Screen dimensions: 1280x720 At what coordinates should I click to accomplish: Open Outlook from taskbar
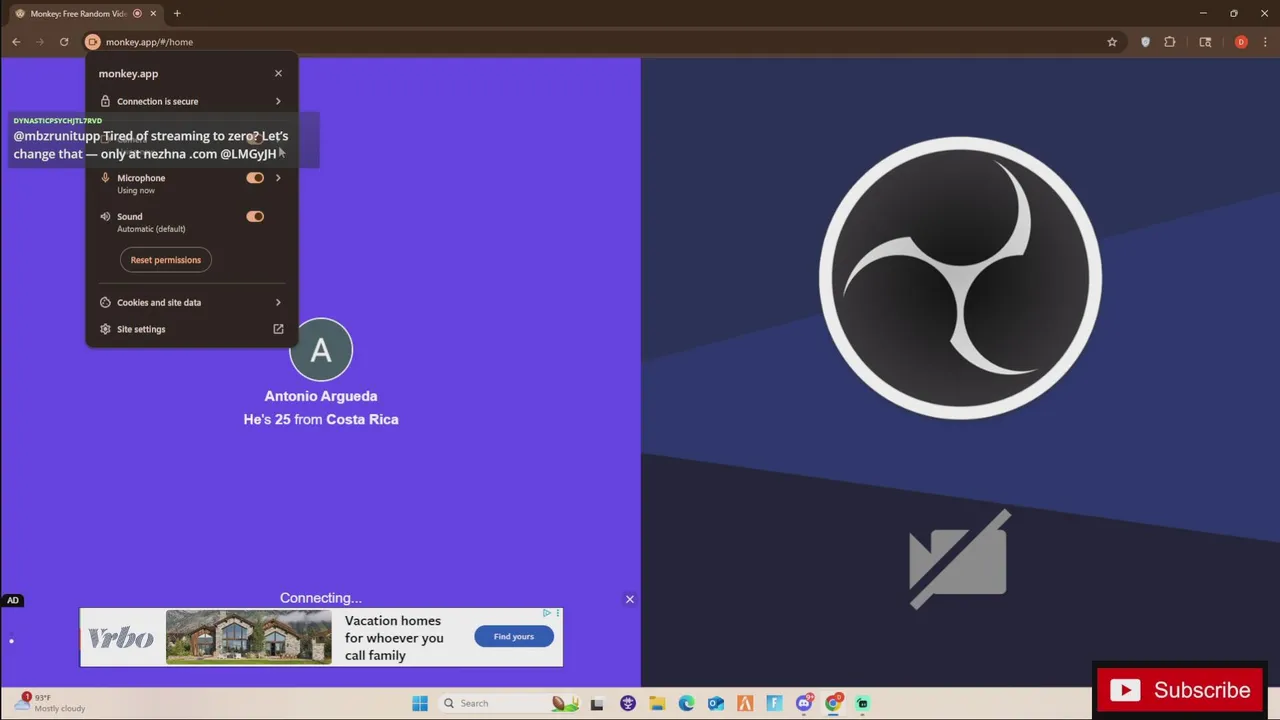tap(716, 703)
